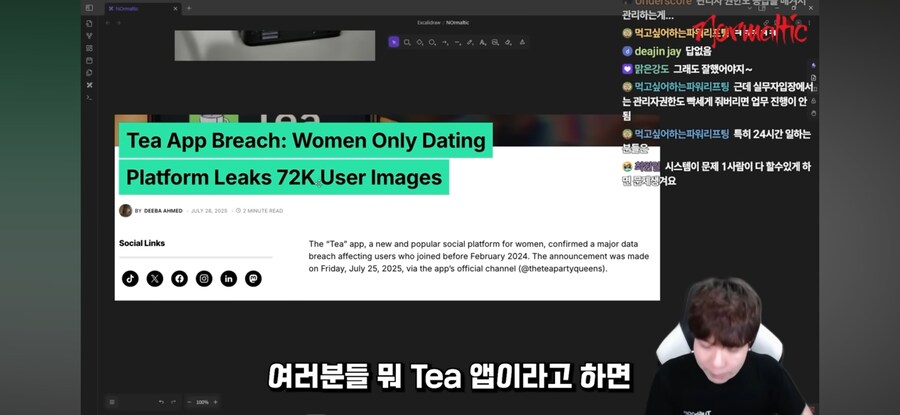The image size is (900, 415).
Task: Open a new tab with plus
Action: click(x=189, y=9)
